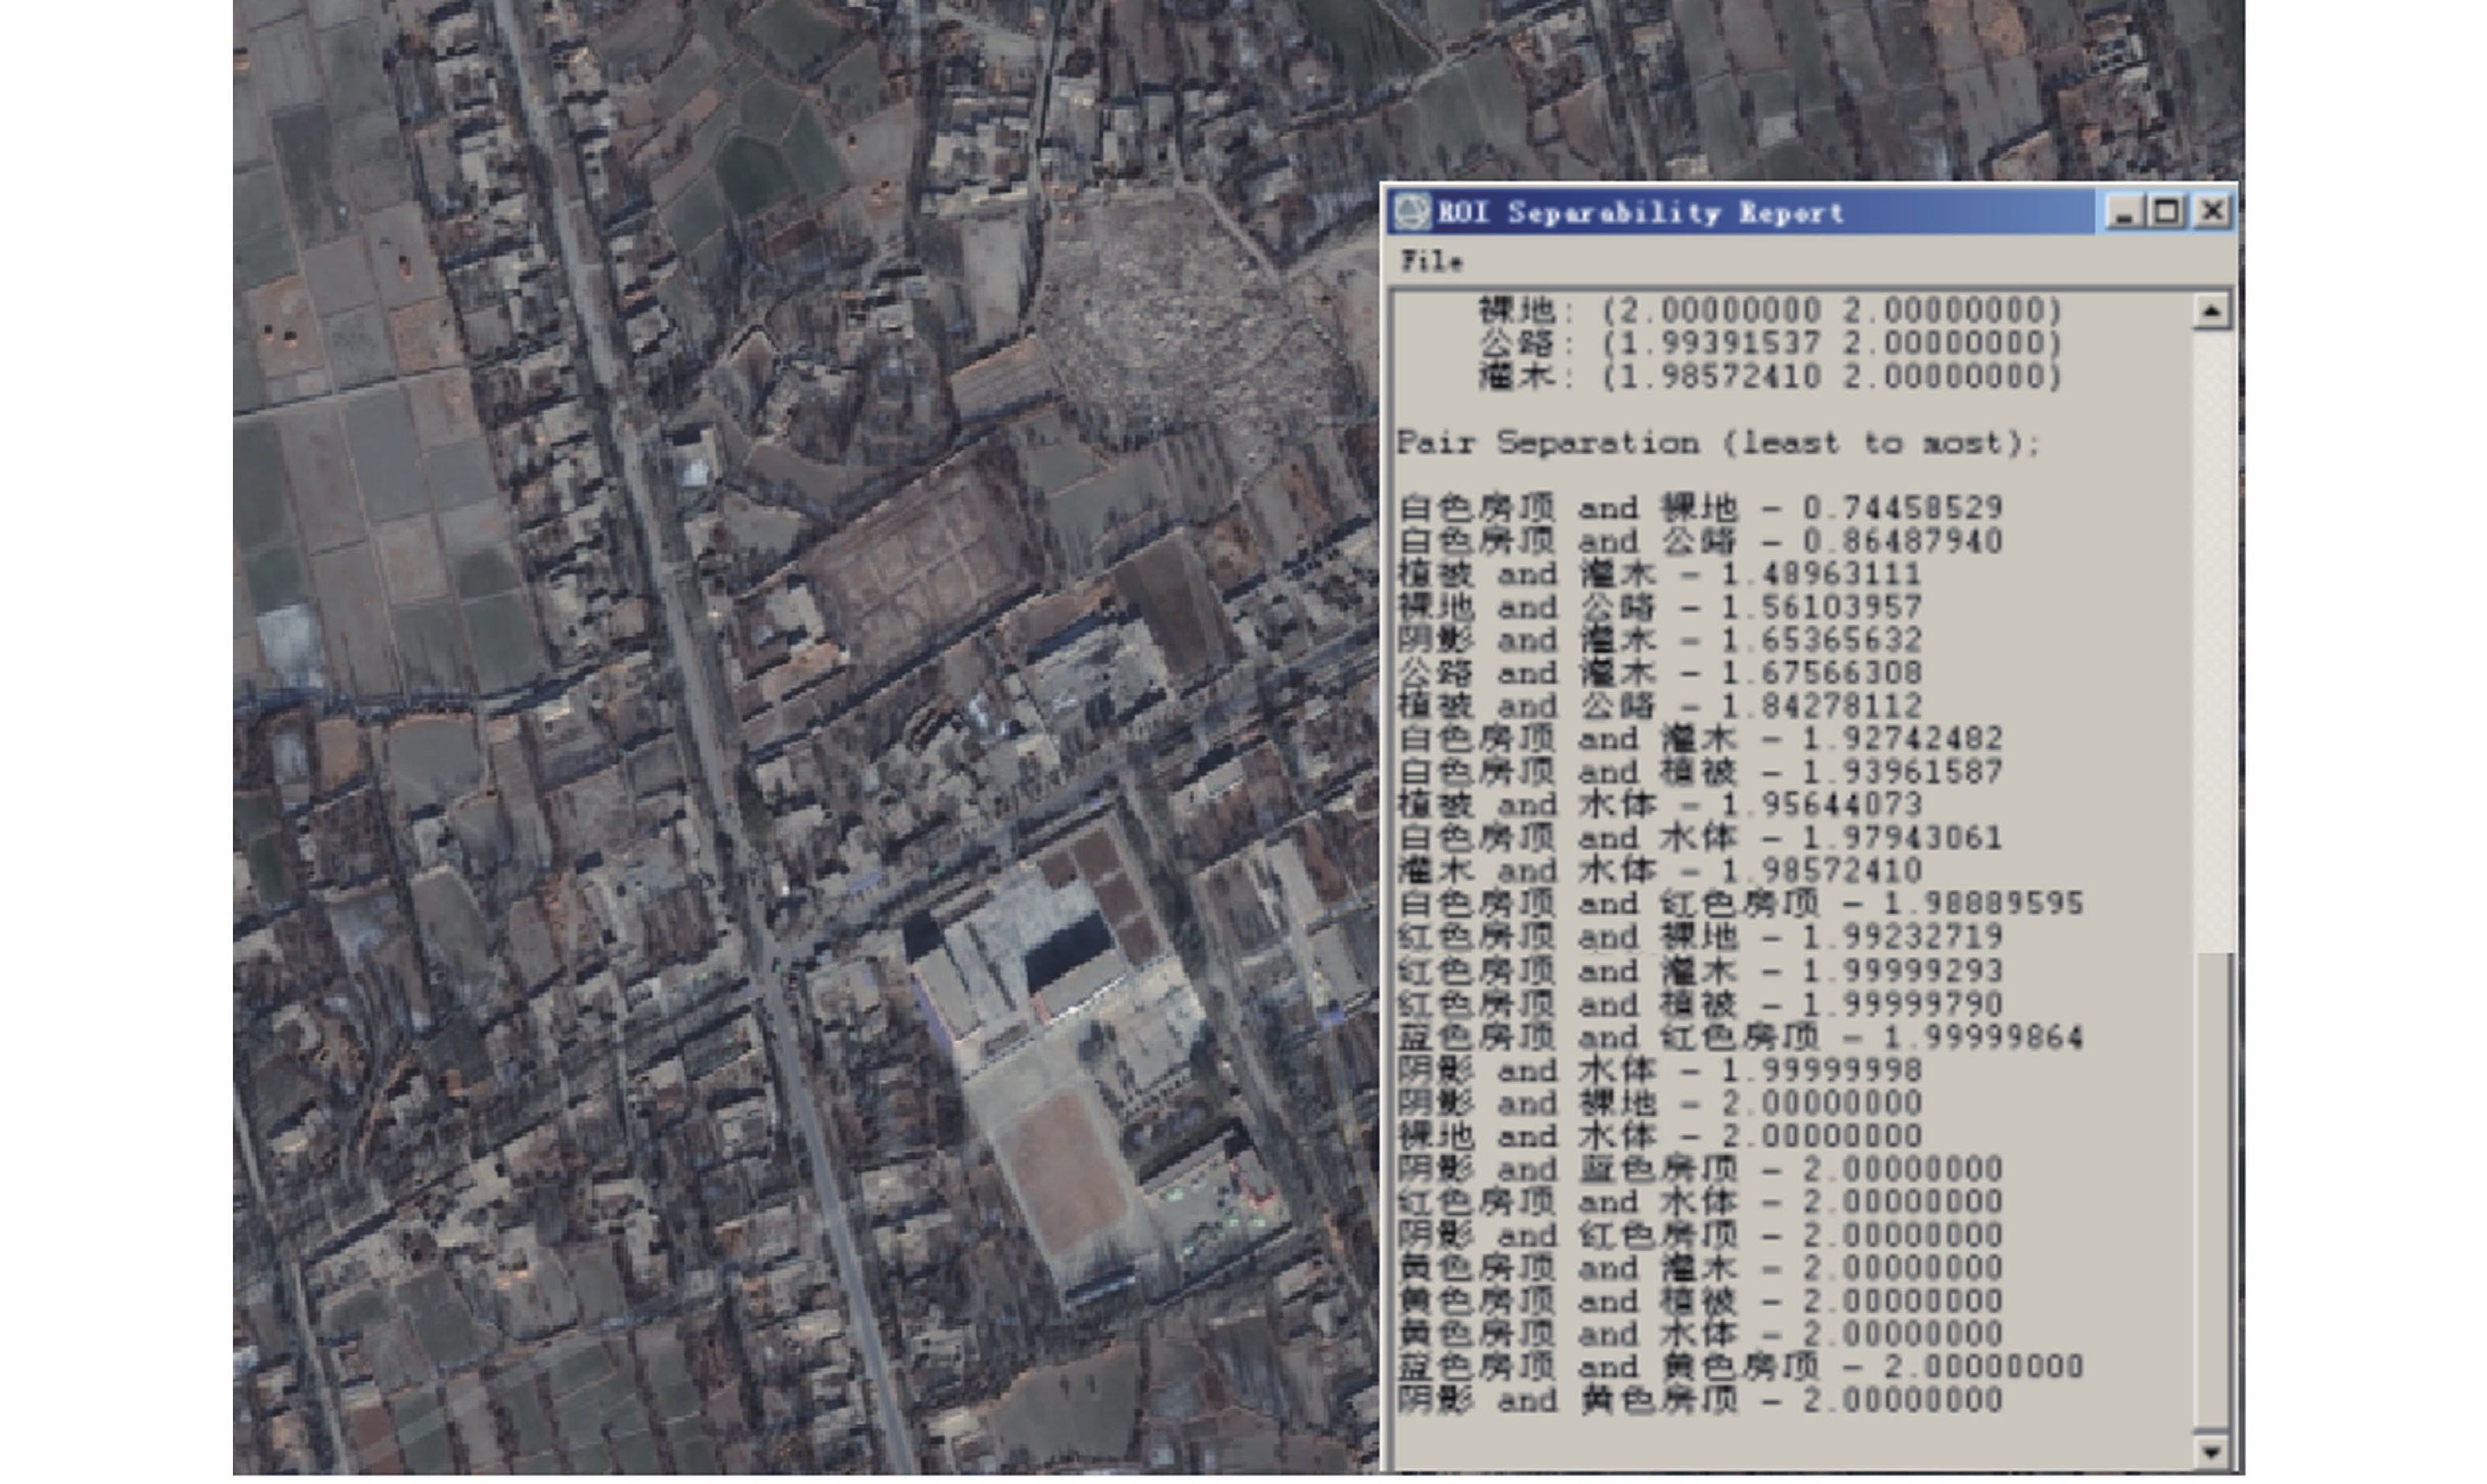This screenshot has height=1484, width=2487.
Task: Click the line with value 1.56103957
Action: [x=1659, y=607]
